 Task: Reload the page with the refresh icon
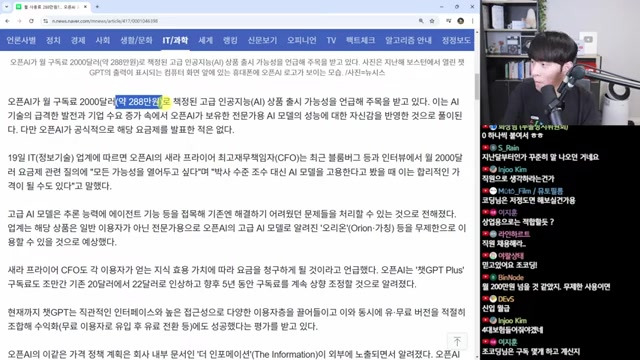coord(31,21)
